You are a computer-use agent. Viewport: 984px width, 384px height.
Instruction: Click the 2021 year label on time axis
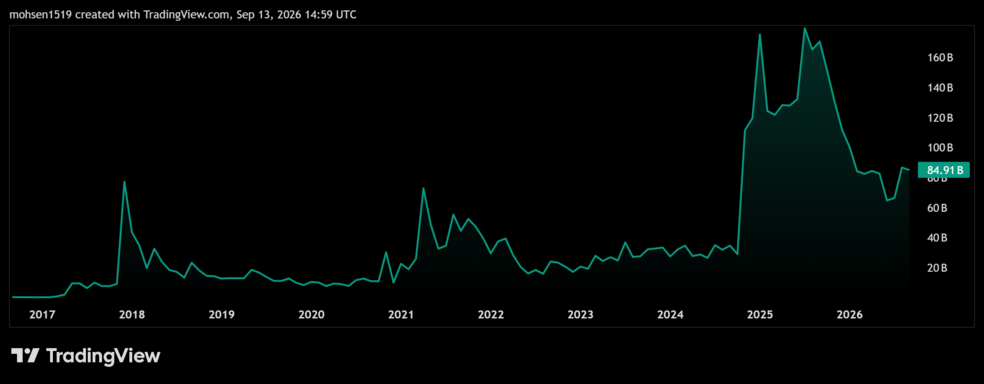(x=401, y=314)
